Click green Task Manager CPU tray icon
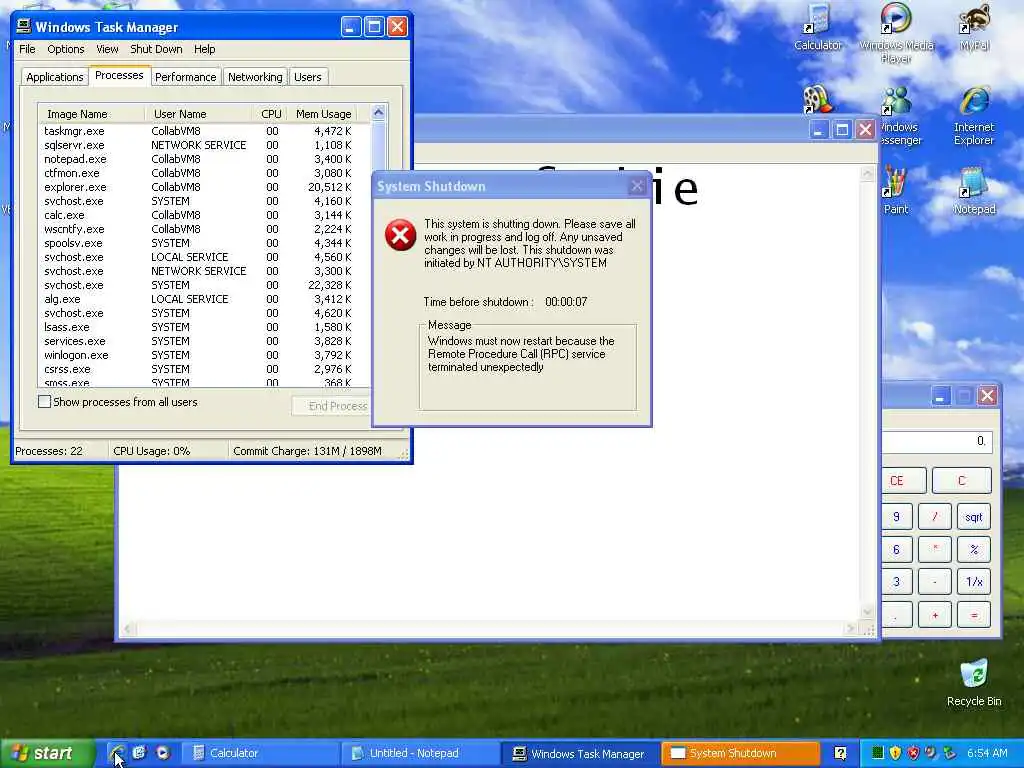The width and height of the screenshot is (1024, 768). click(878, 753)
